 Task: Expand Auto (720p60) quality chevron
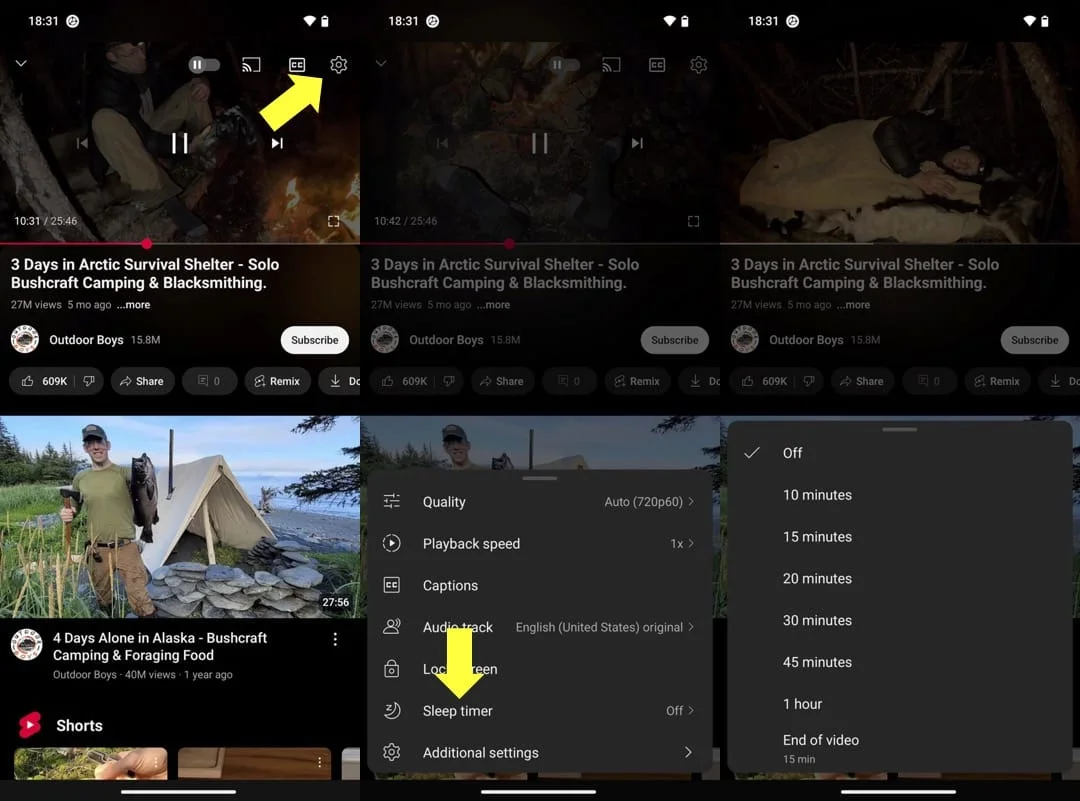691,501
